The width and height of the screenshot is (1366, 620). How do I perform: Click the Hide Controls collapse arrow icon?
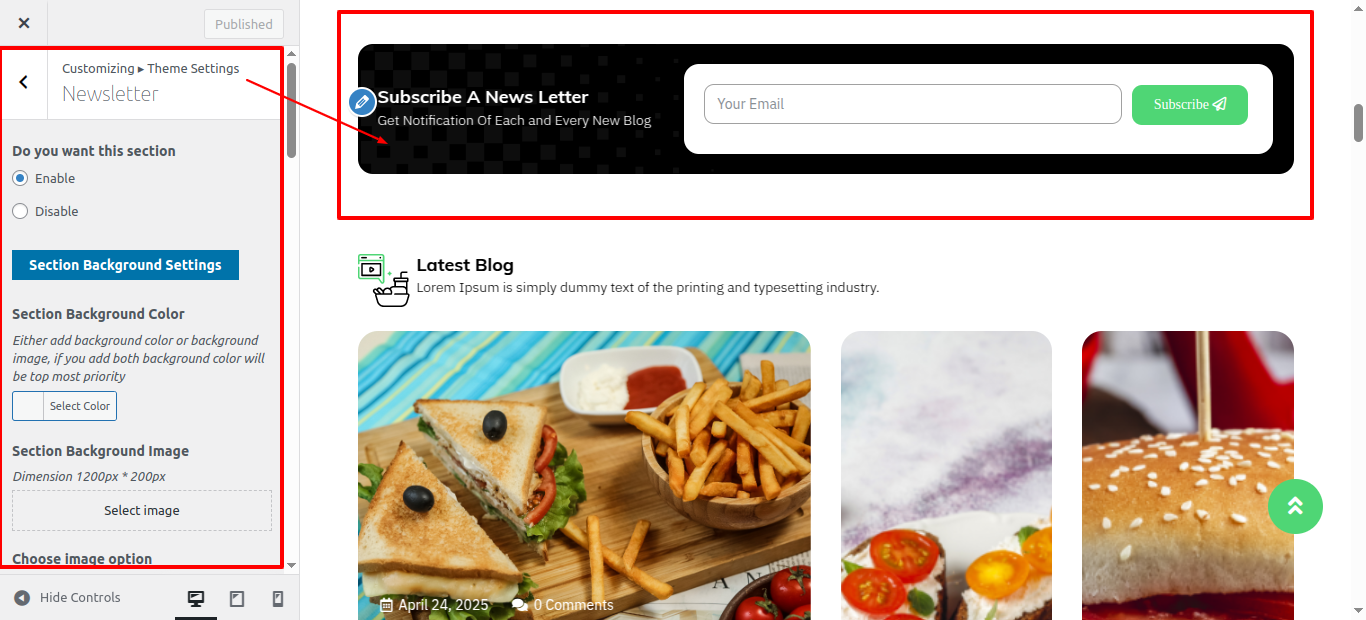(x=22, y=598)
